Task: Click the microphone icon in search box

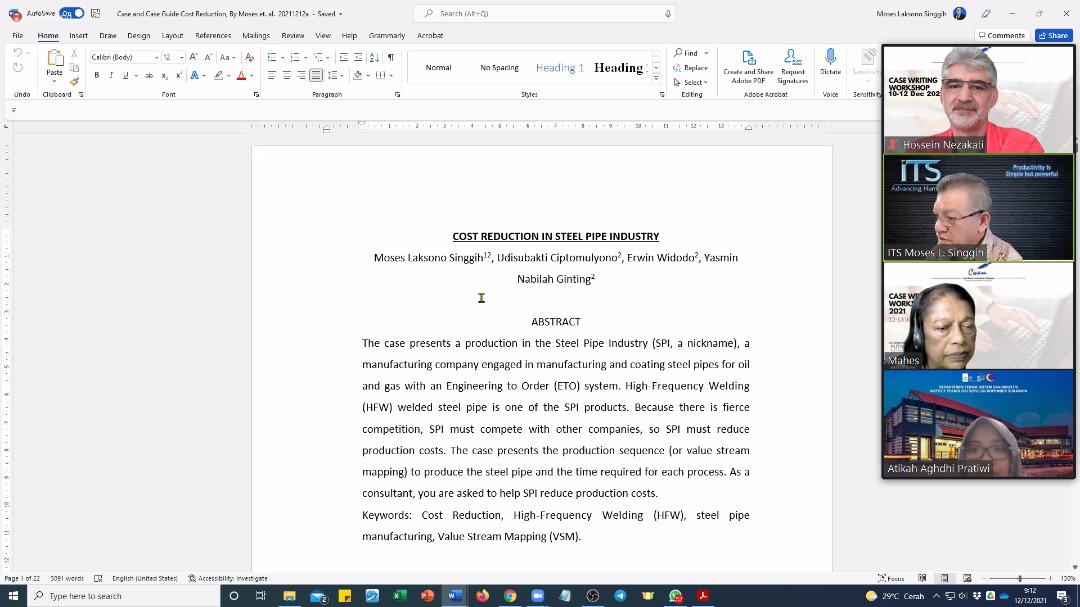Action: click(x=667, y=14)
